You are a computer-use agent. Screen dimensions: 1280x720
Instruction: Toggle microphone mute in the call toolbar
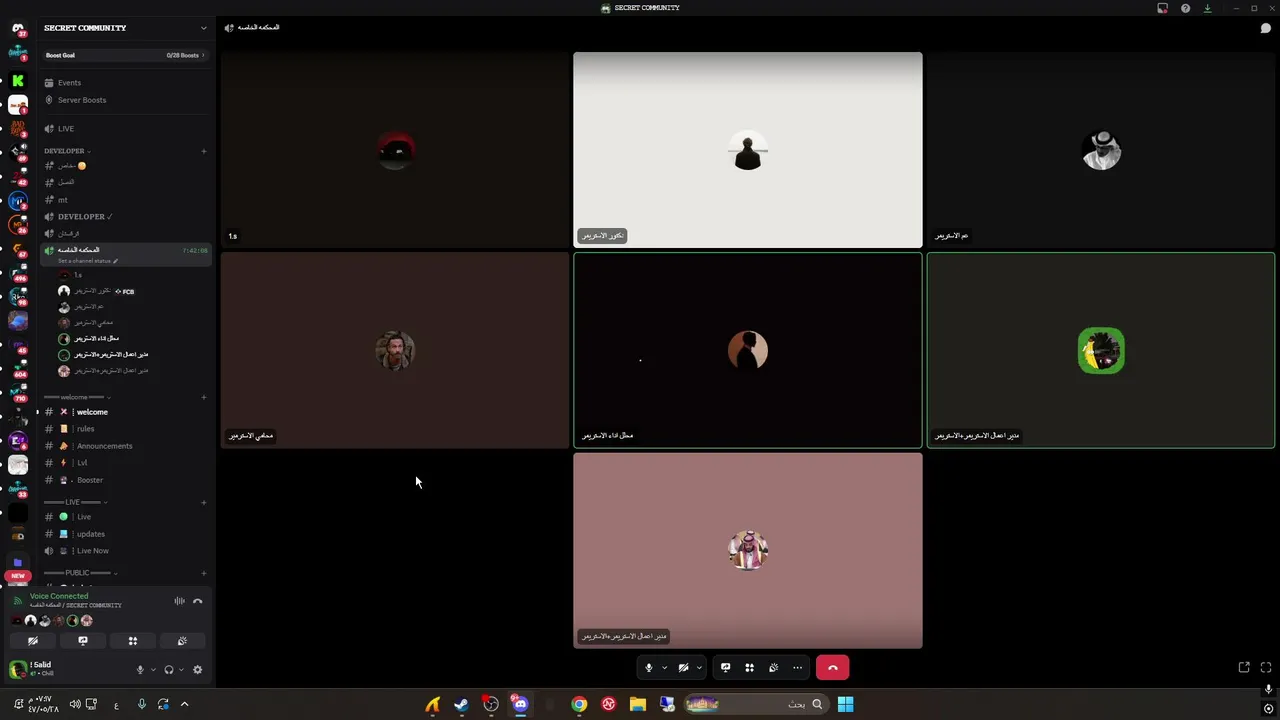[648, 667]
